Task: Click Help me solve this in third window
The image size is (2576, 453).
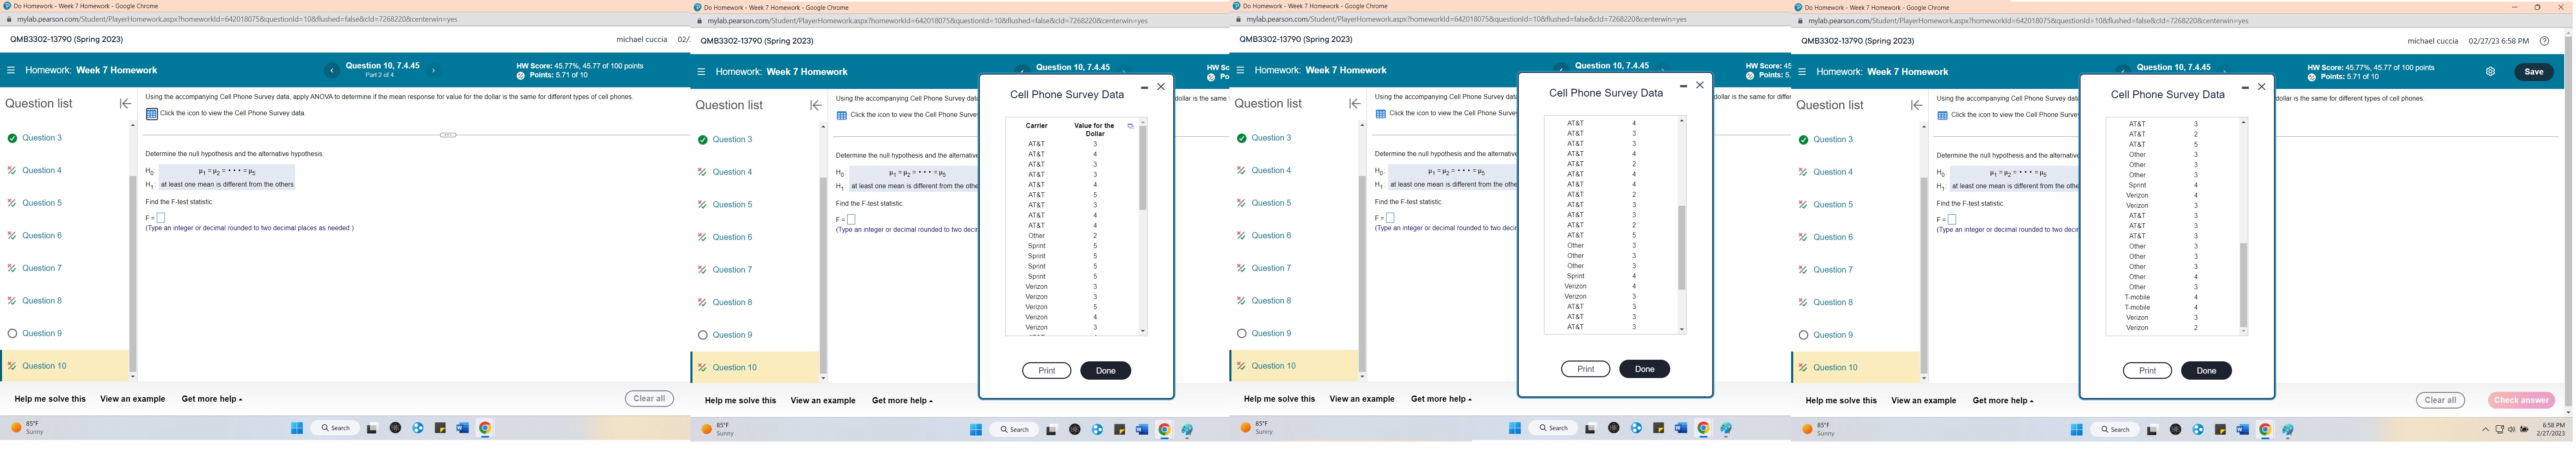Action: [x=1279, y=399]
